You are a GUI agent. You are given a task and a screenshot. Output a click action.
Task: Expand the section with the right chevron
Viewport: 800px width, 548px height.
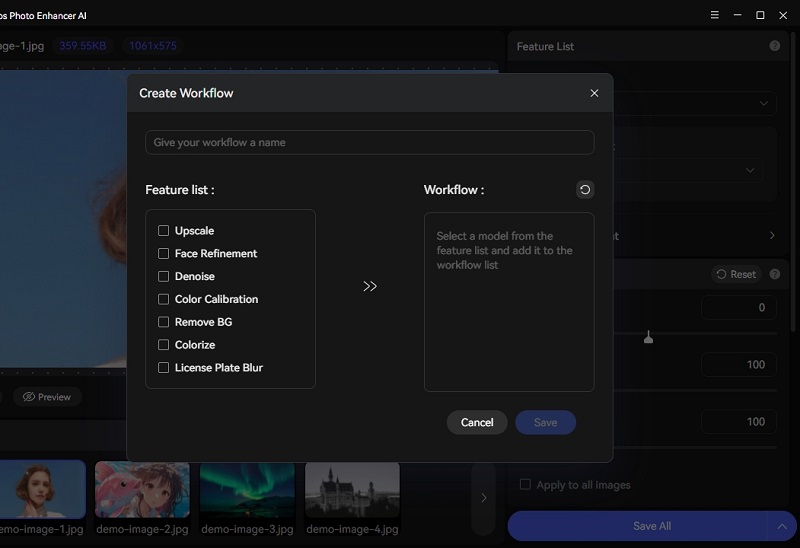(x=771, y=235)
